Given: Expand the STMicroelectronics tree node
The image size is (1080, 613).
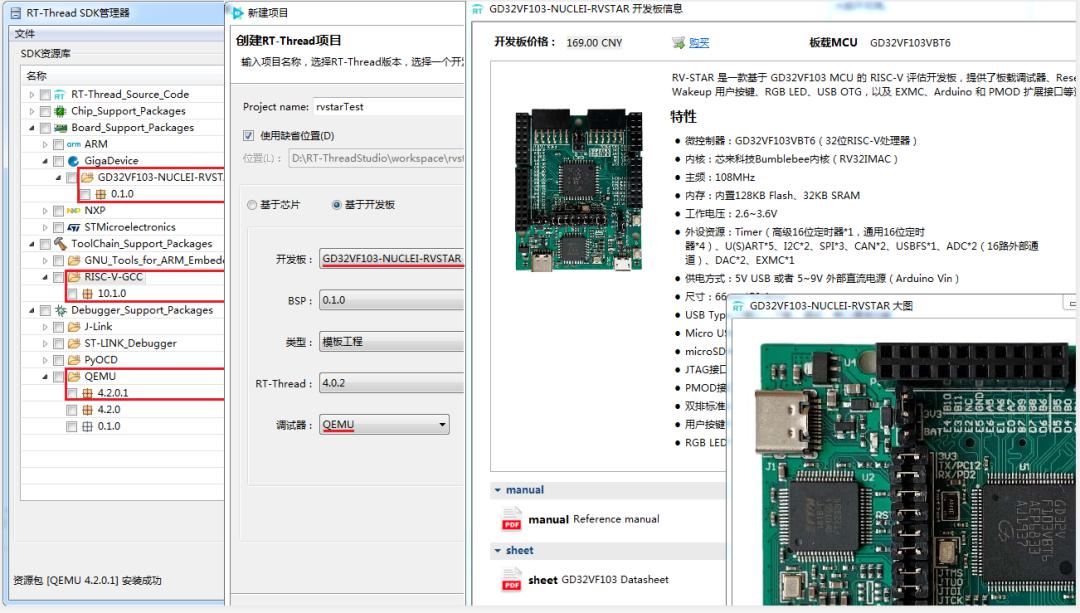Looking at the screenshot, I should 45,227.
